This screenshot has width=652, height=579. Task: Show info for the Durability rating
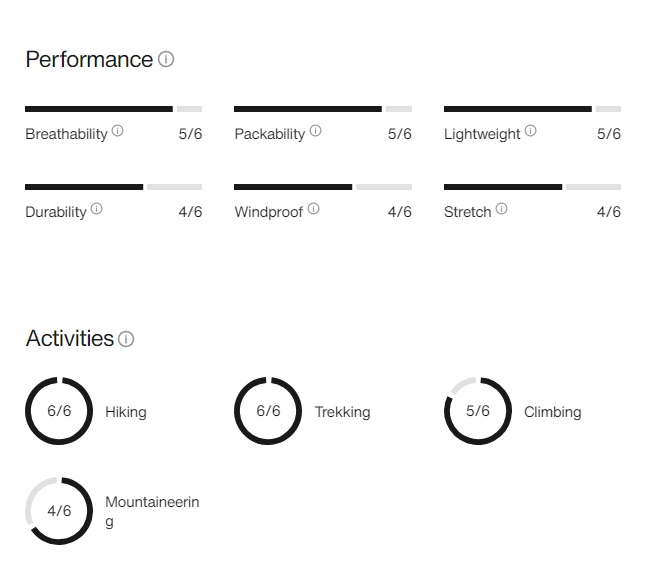(x=96, y=209)
